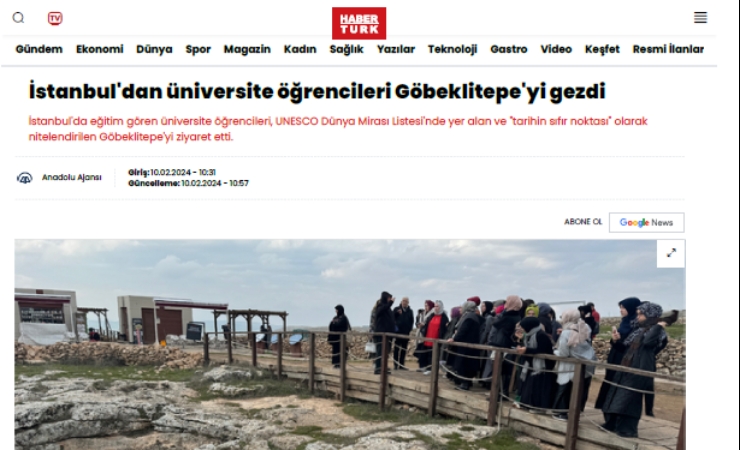
Task: Go to the Teknoloji section
Action: [453, 49]
